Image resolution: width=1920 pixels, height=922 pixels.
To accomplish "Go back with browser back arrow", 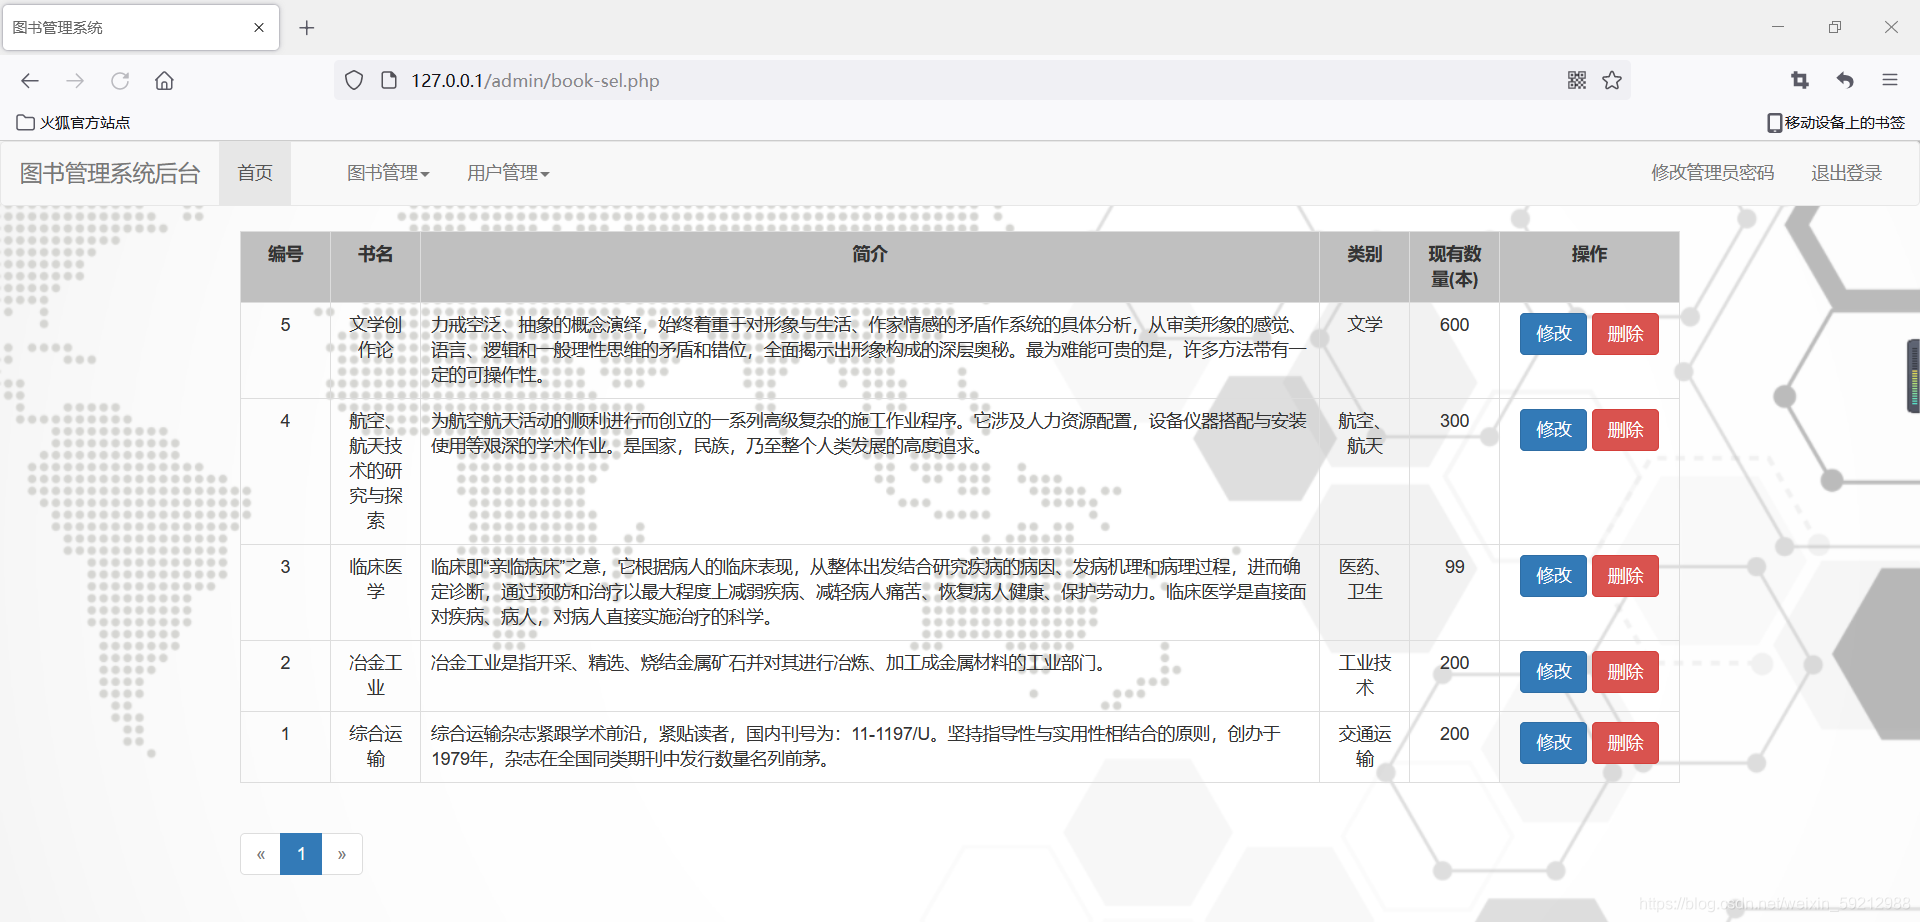I will click(30, 81).
